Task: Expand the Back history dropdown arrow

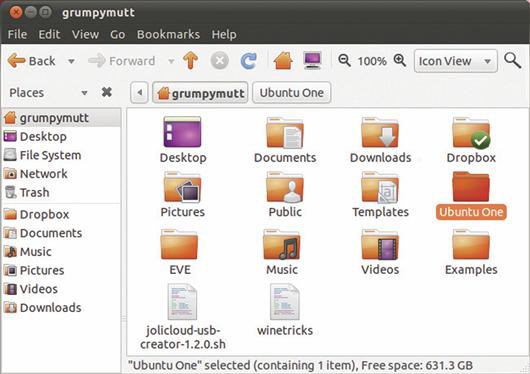Action: point(71,62)
